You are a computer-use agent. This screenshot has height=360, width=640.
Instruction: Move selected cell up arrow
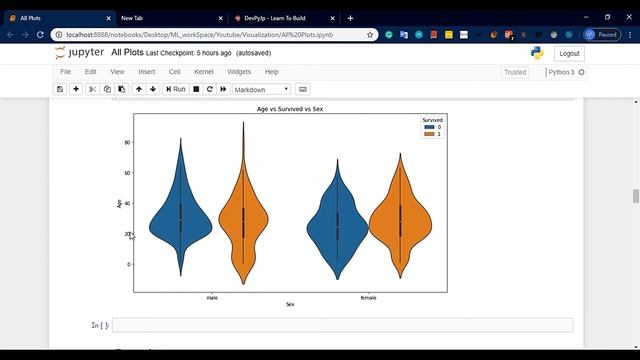pyautogui.click(x=139, y=89)
